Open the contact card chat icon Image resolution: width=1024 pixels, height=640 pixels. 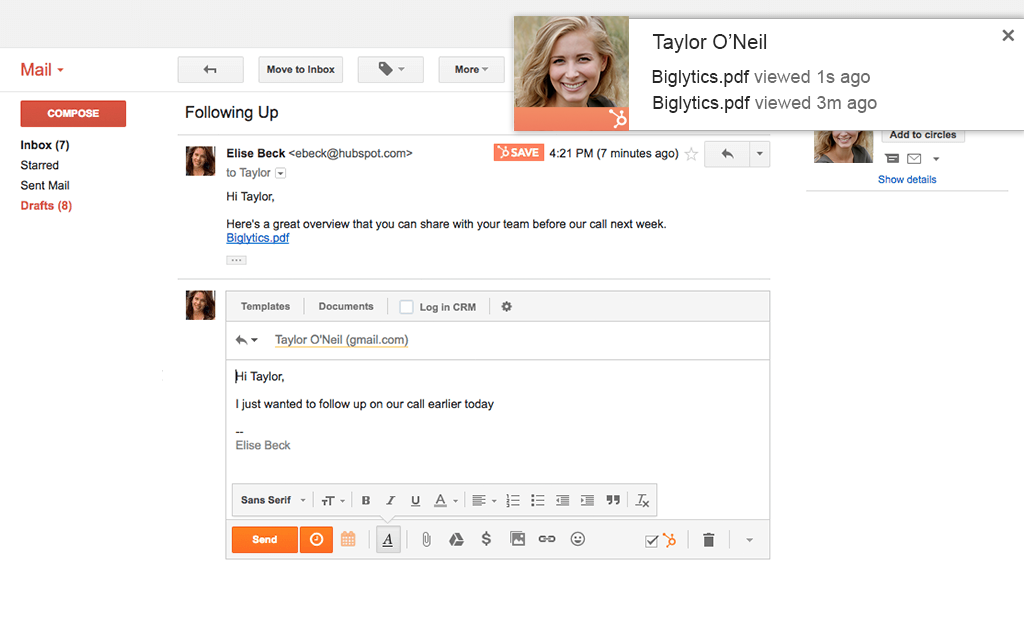(x=892, y=159)
